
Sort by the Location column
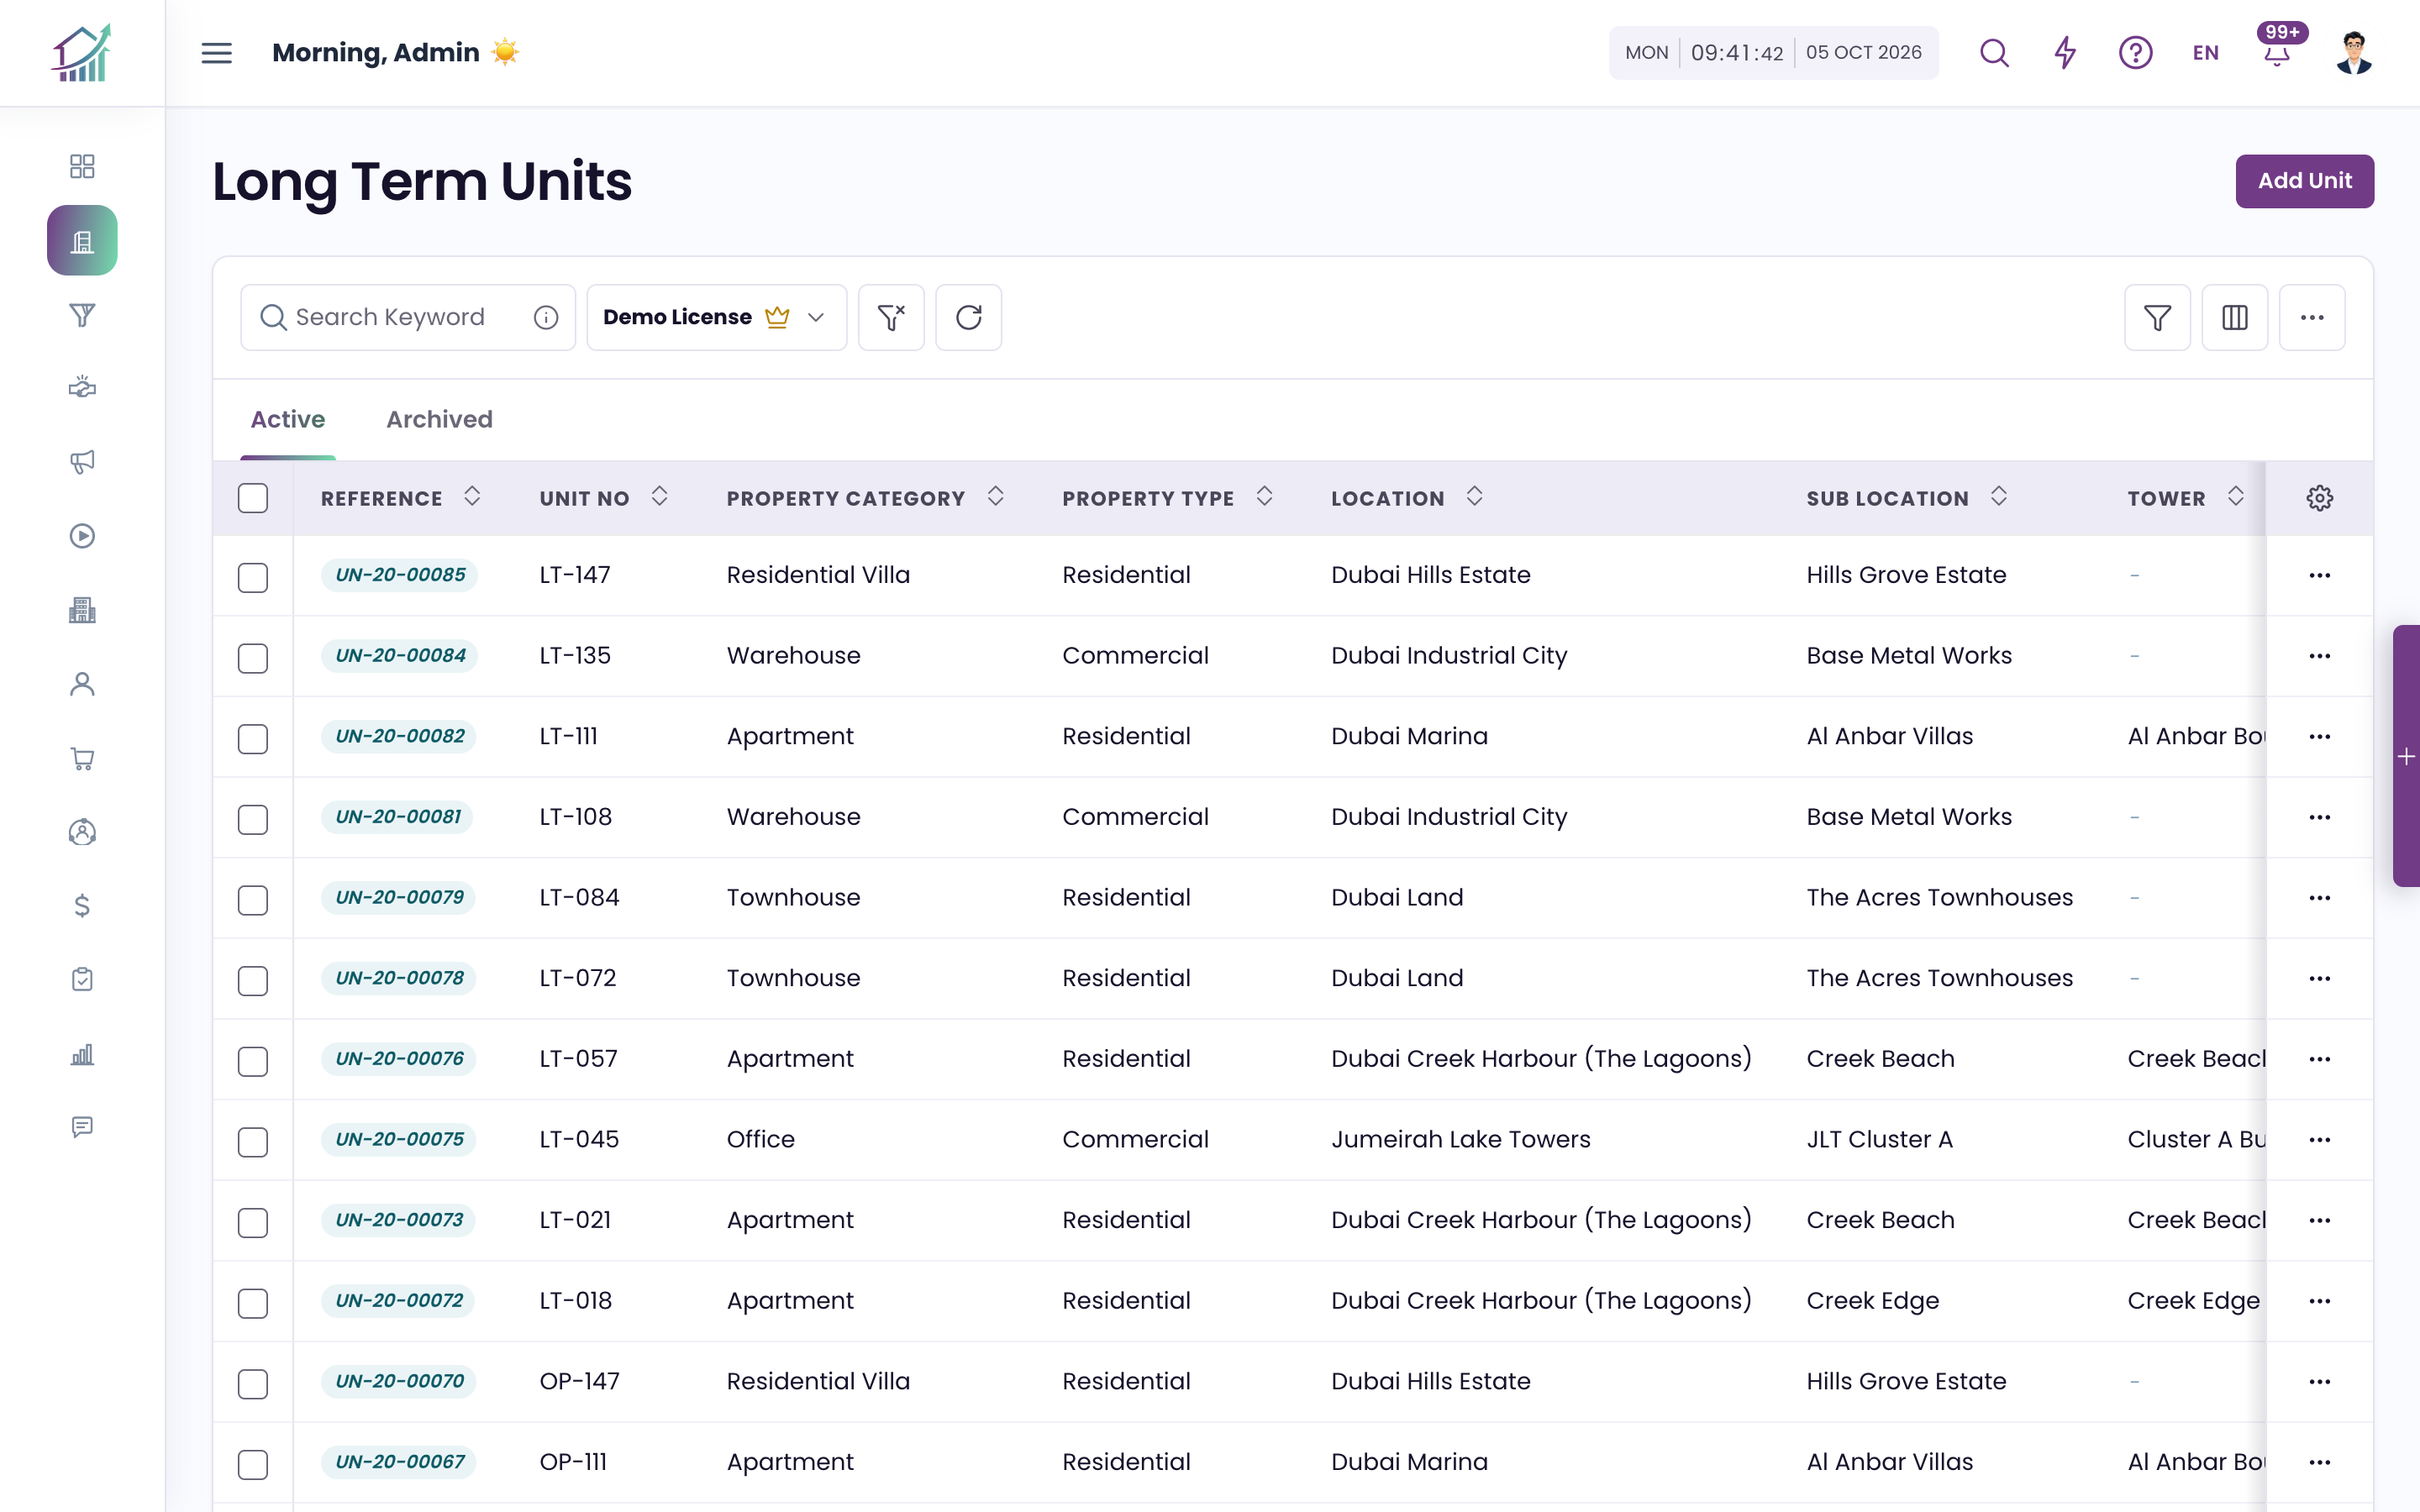(x=1474, y=496)
